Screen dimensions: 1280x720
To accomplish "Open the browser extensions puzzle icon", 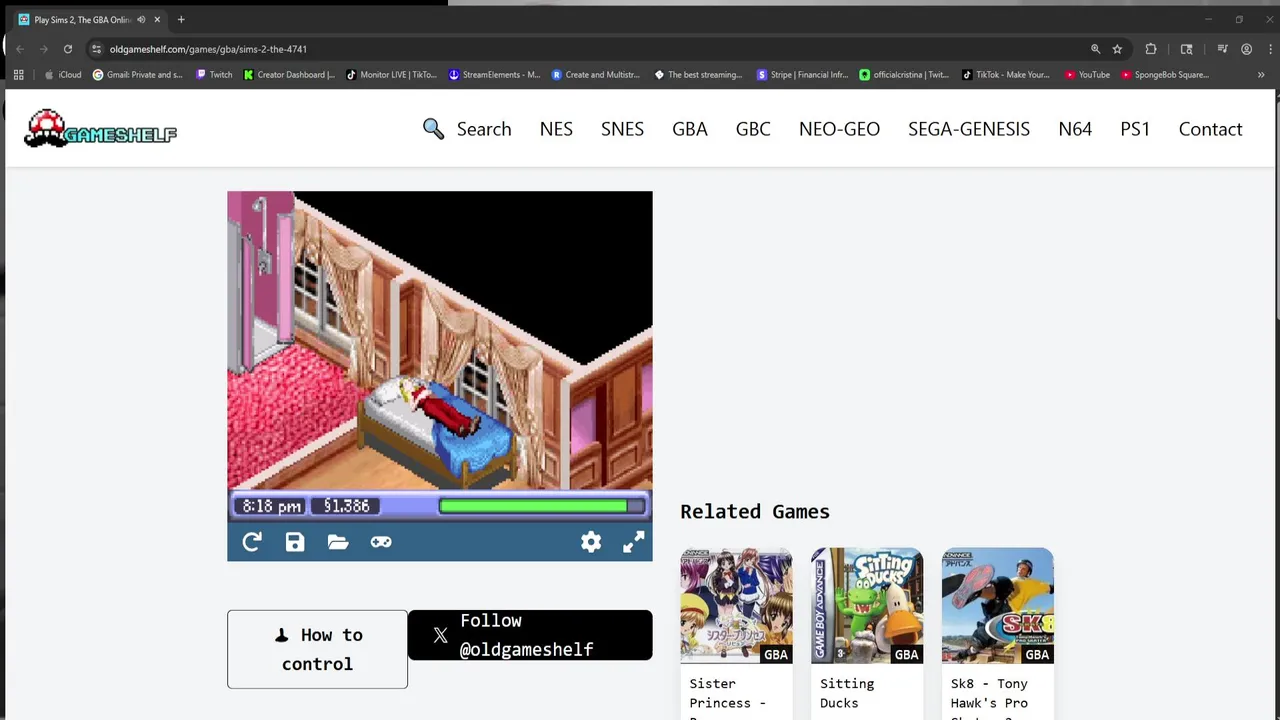I will point(1151,49).
